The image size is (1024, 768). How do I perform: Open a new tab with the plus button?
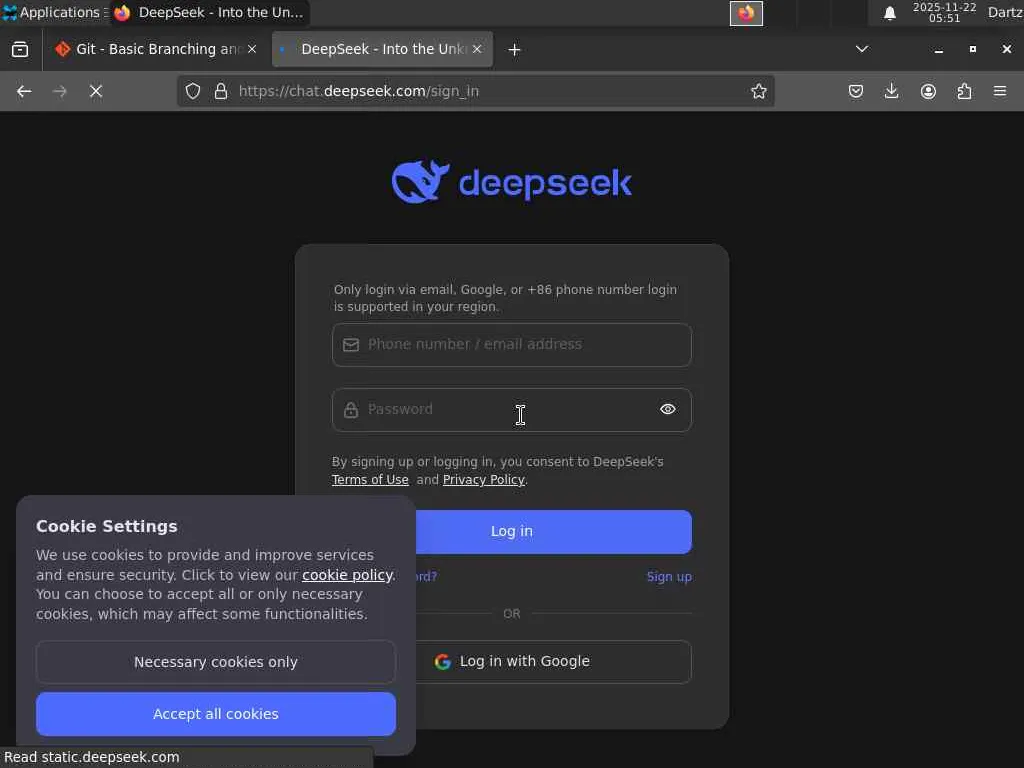[514, 50]
